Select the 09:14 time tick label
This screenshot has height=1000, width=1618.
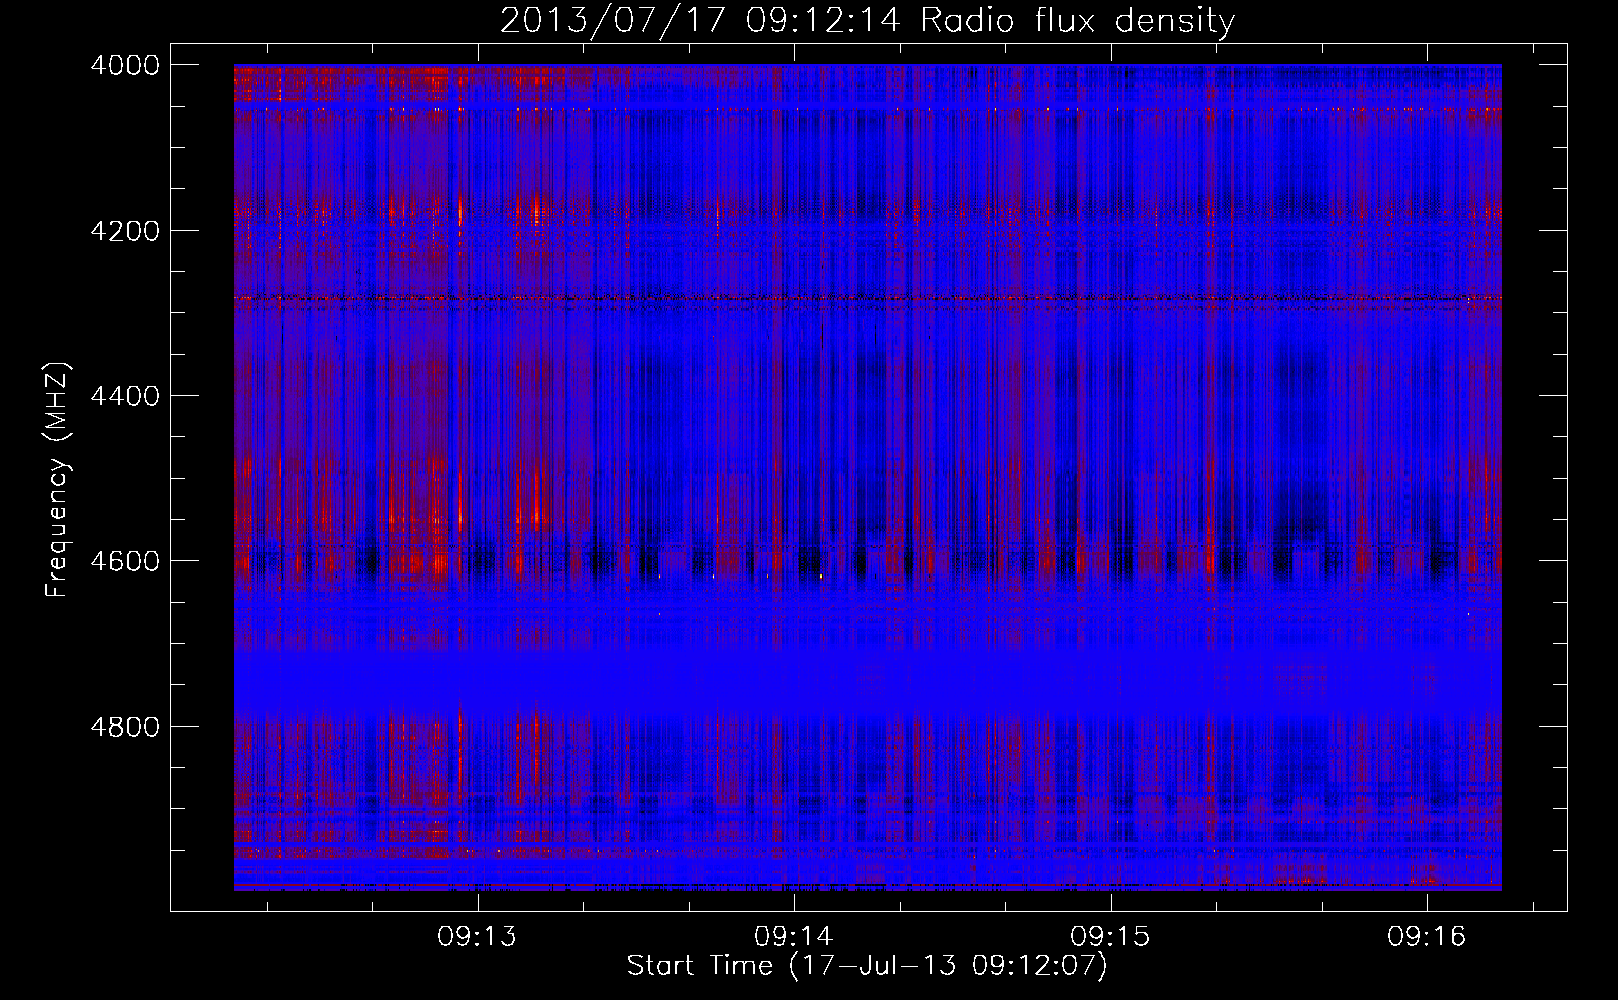point(793,936)
